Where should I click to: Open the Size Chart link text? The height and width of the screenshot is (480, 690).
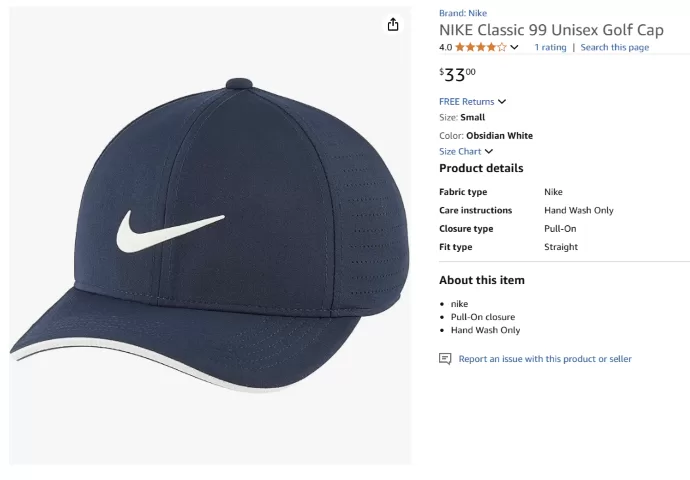tap(460, 152)
